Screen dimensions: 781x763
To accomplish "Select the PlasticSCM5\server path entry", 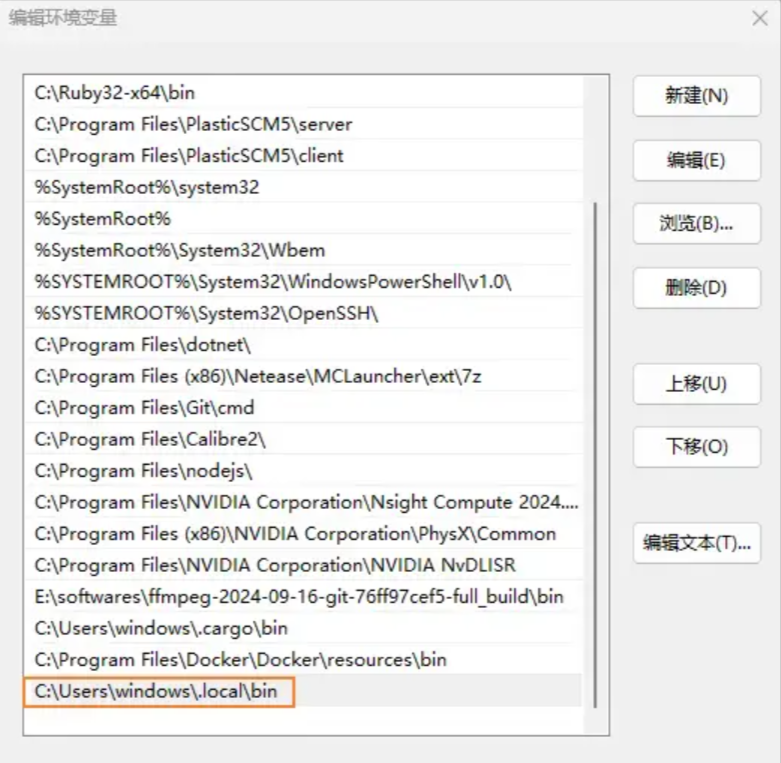I will (303, 124).
